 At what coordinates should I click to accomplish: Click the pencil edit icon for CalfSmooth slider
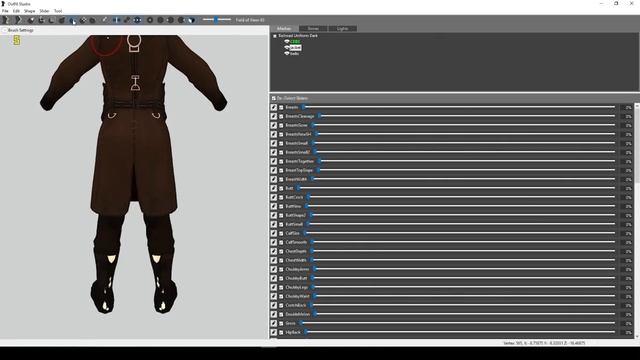point(274,242)
